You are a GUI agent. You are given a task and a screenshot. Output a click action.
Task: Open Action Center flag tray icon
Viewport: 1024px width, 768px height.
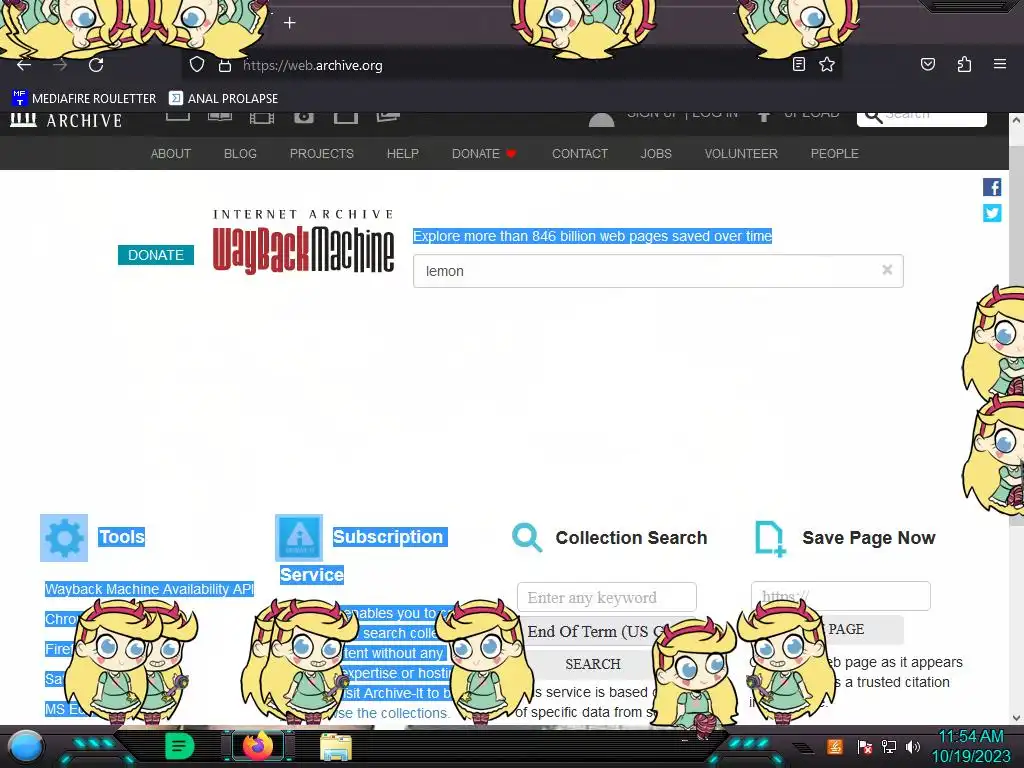pos(865,746)
